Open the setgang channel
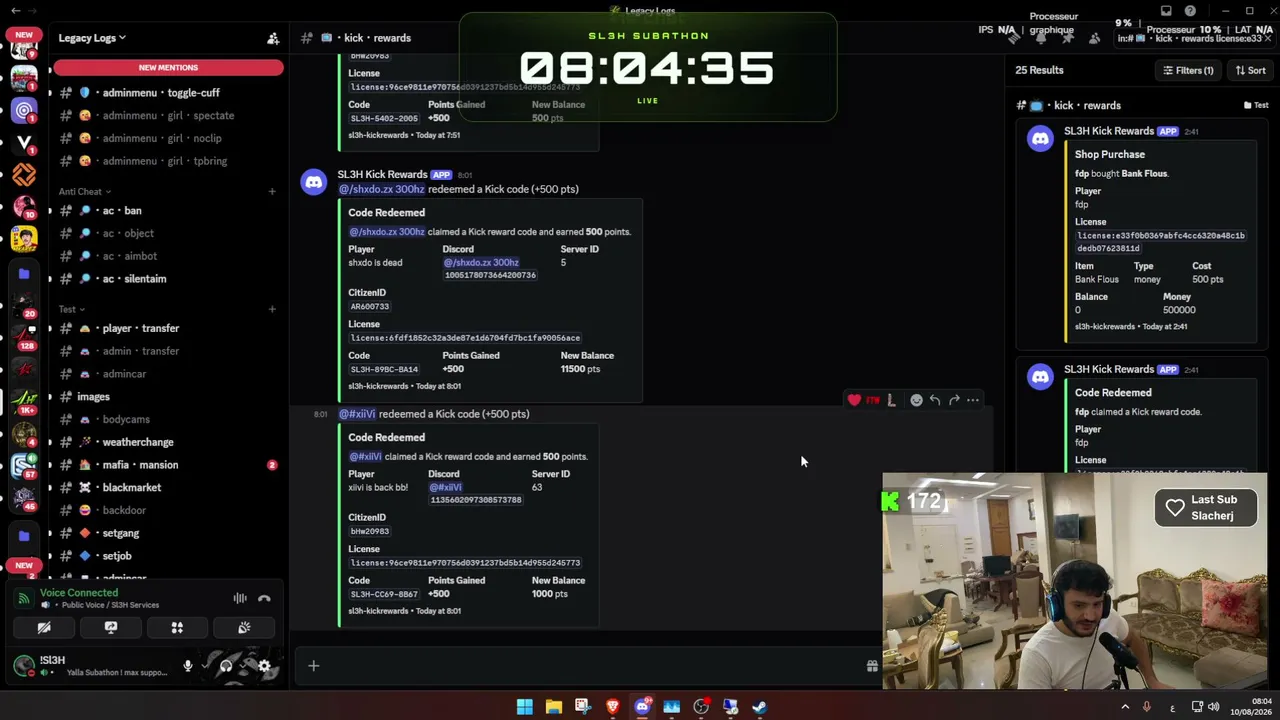1280x720 pixels. coord(168,533)
